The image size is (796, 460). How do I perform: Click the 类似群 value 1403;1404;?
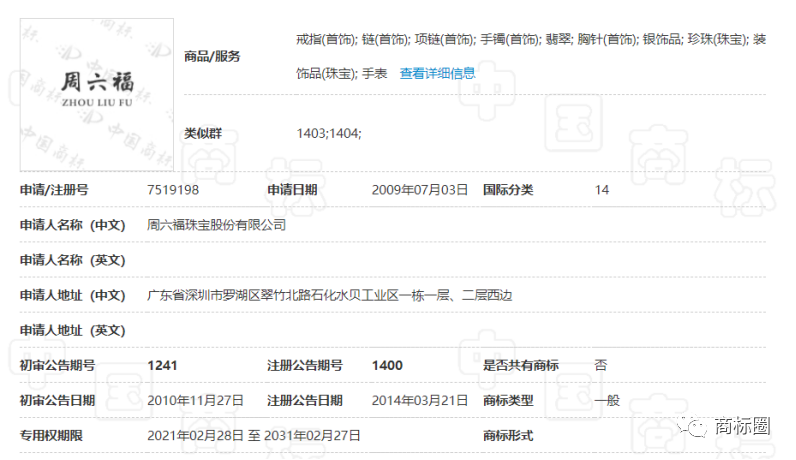point(329,133)
